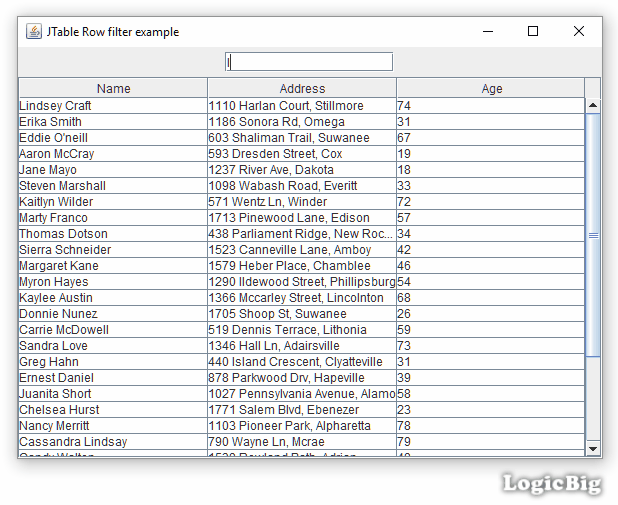
Task: Click the scrollbar up arrow
Action: coord(593,105)
